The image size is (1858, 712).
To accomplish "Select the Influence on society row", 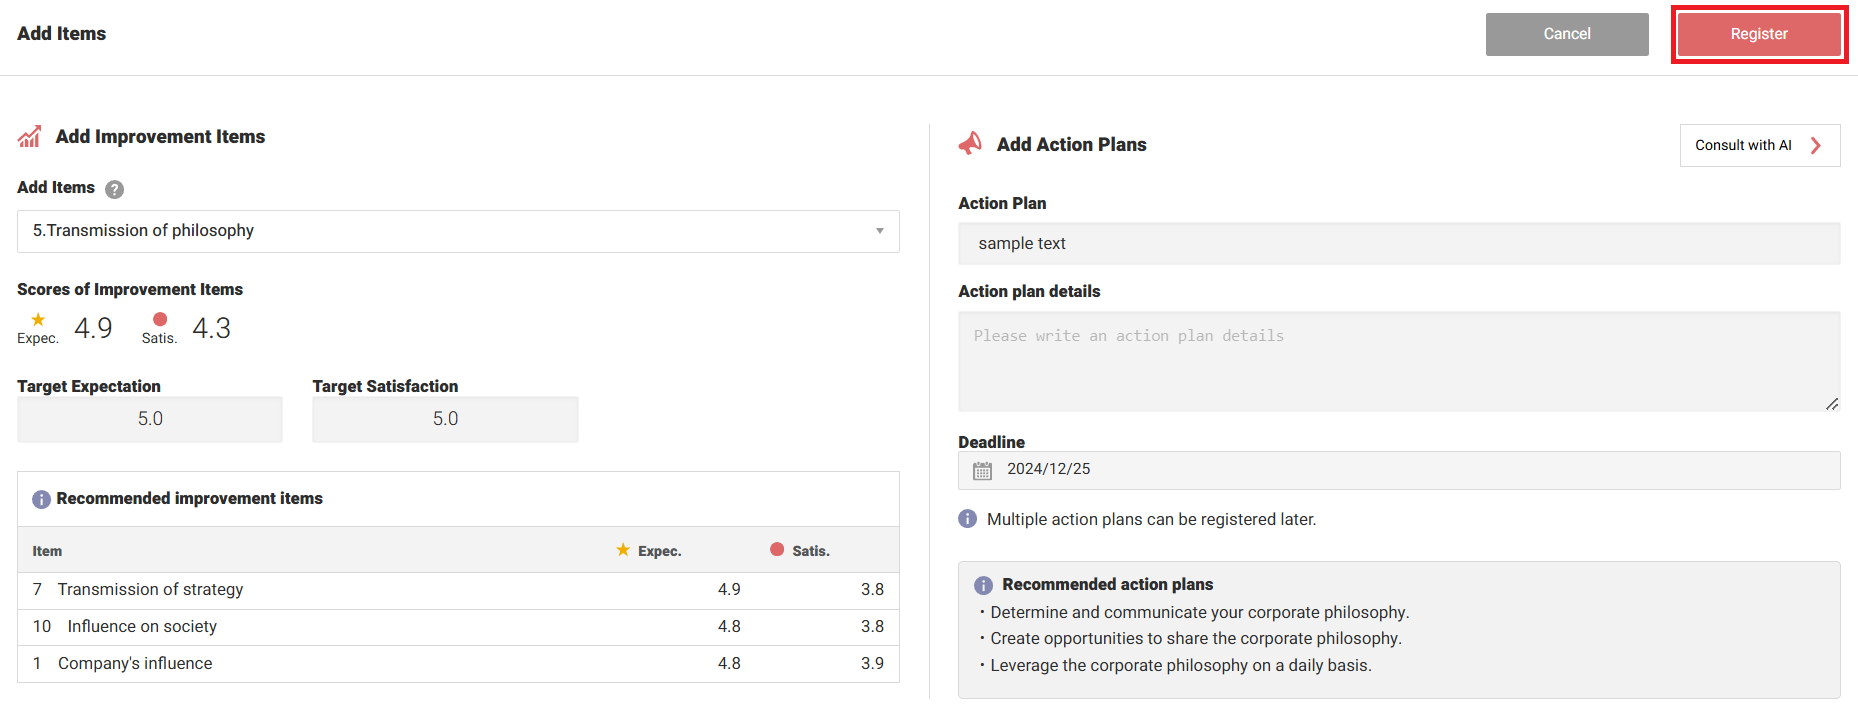I will 458,627.
